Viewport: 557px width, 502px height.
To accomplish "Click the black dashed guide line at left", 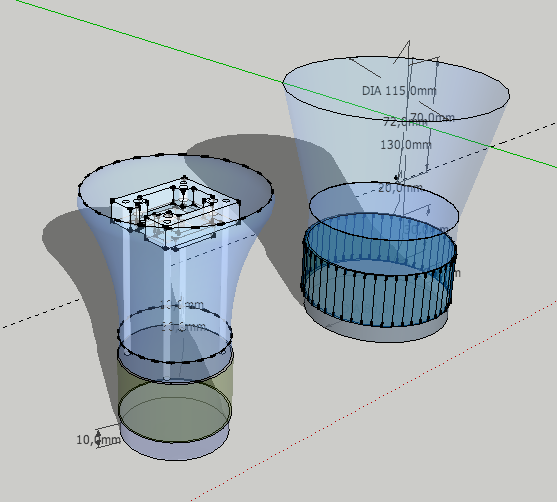I will (41, 314).
